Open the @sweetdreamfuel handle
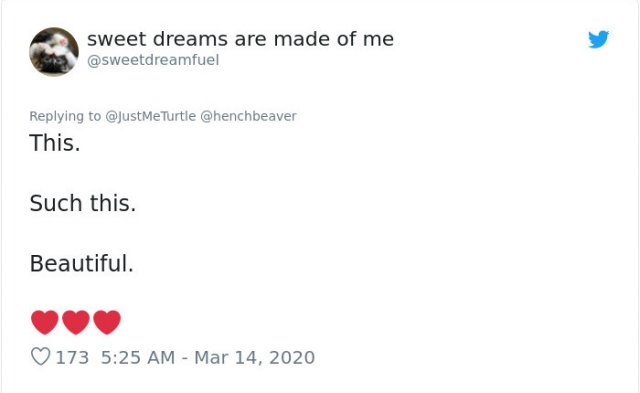Screen dimensions: 640x393 153,60
